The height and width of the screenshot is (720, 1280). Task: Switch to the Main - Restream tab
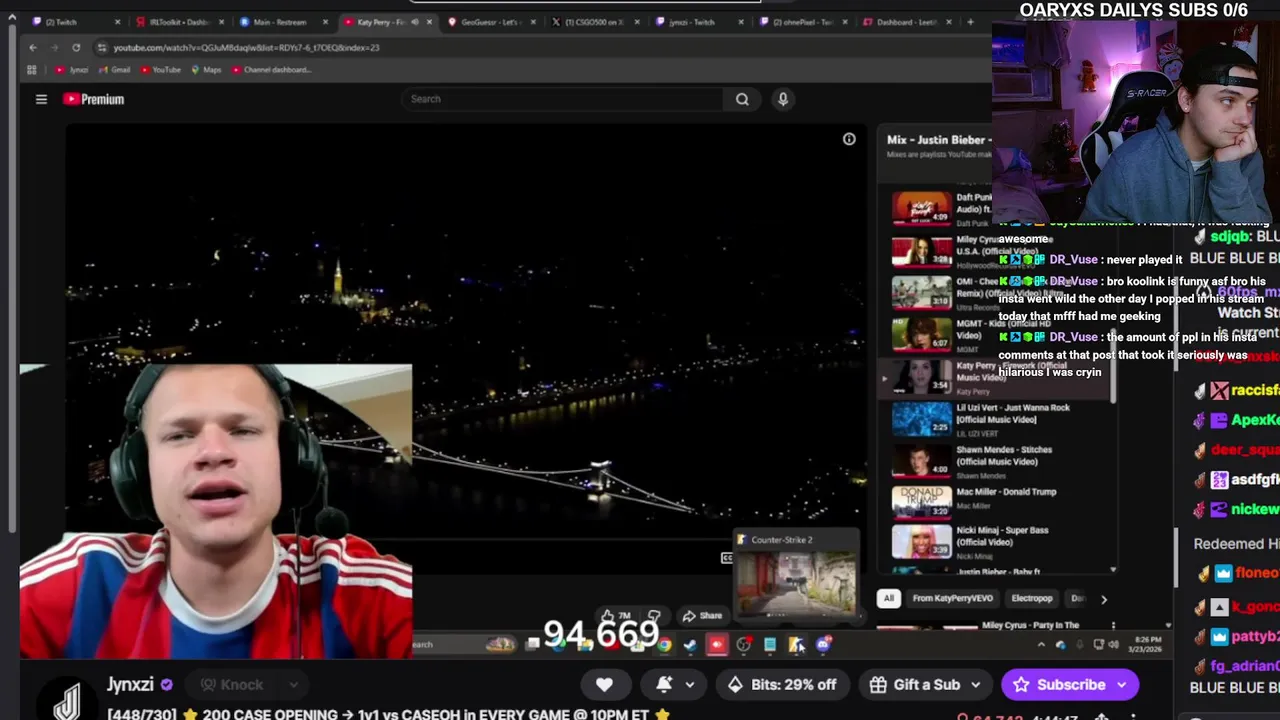tap(283, 22)
